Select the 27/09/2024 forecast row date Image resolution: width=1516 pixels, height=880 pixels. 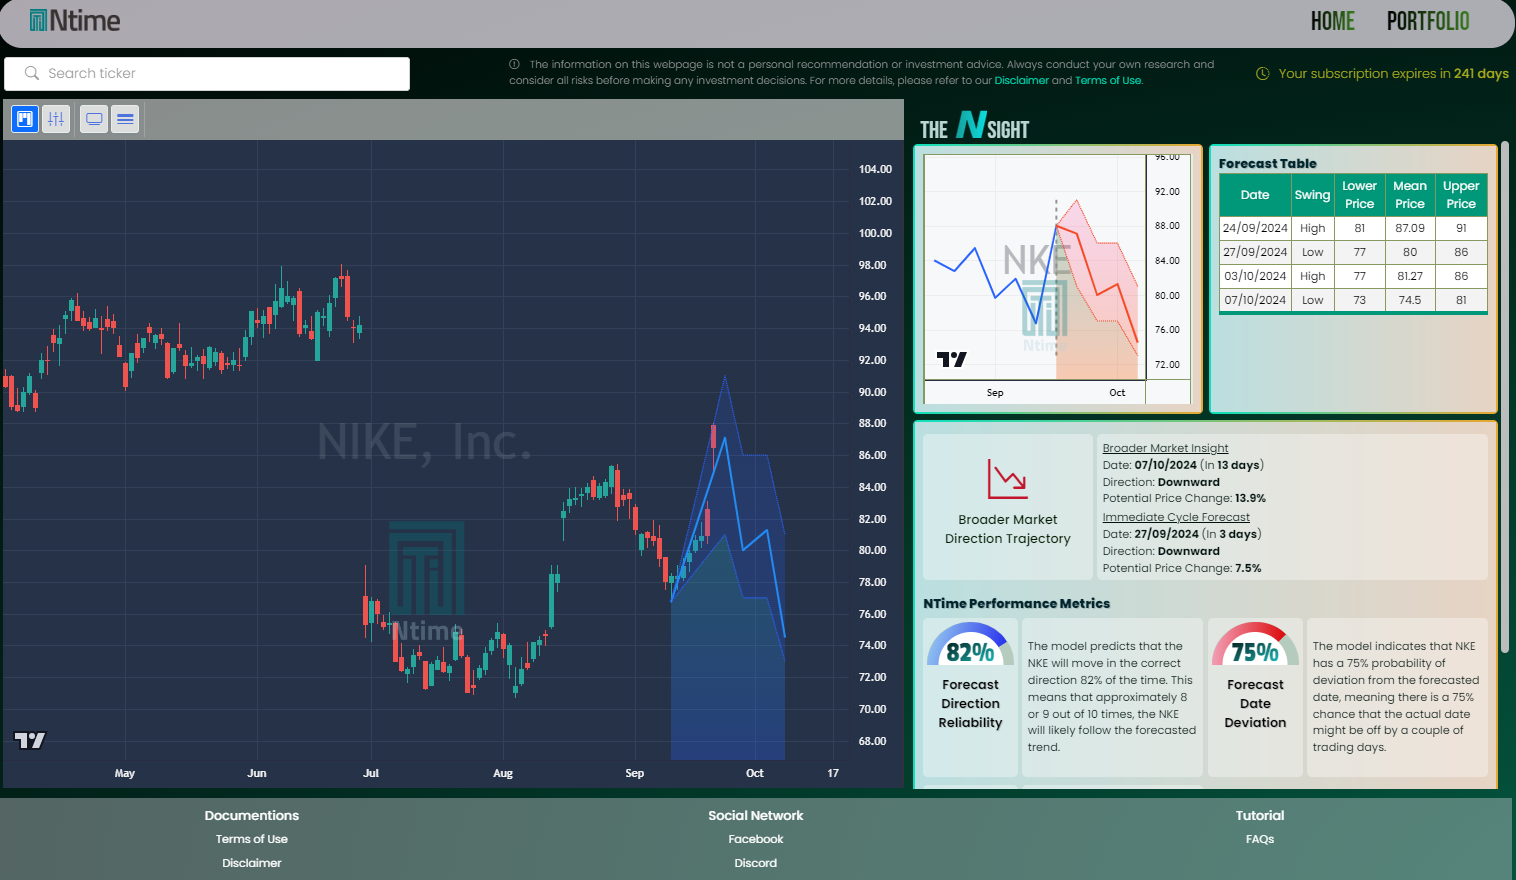click(x=1255, y=252)
